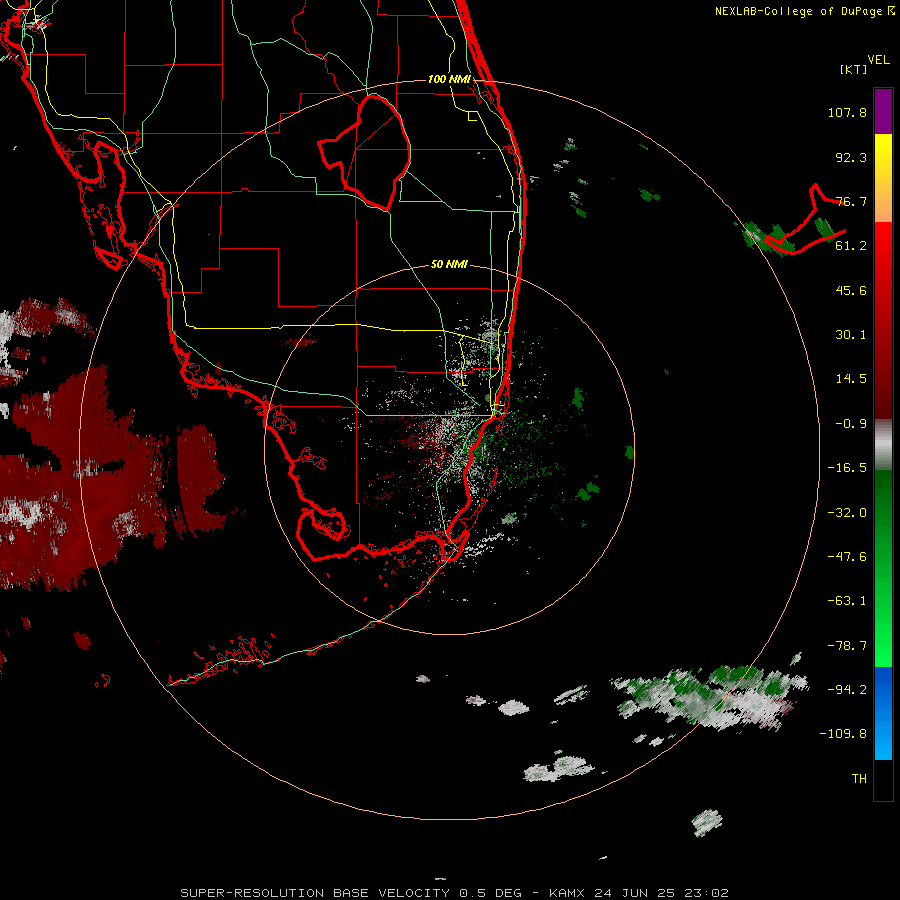This screenshot has width=900, height=900.
Task: Click the 30.1 value on the velocity scale
Action: pyautogui.click(x=851, y=335)
